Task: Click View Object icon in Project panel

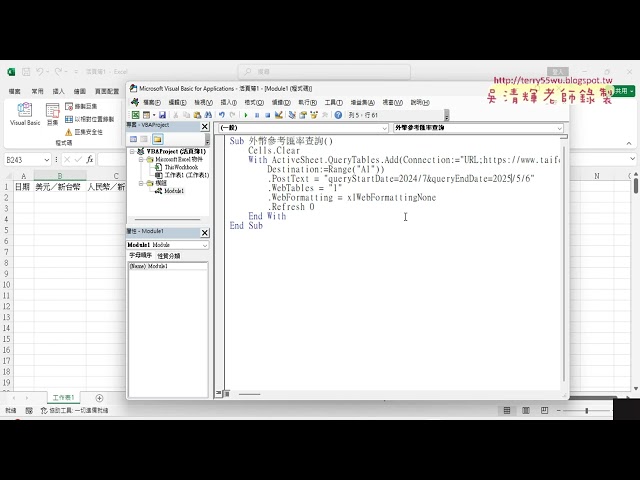Action: tap(144, 139)
